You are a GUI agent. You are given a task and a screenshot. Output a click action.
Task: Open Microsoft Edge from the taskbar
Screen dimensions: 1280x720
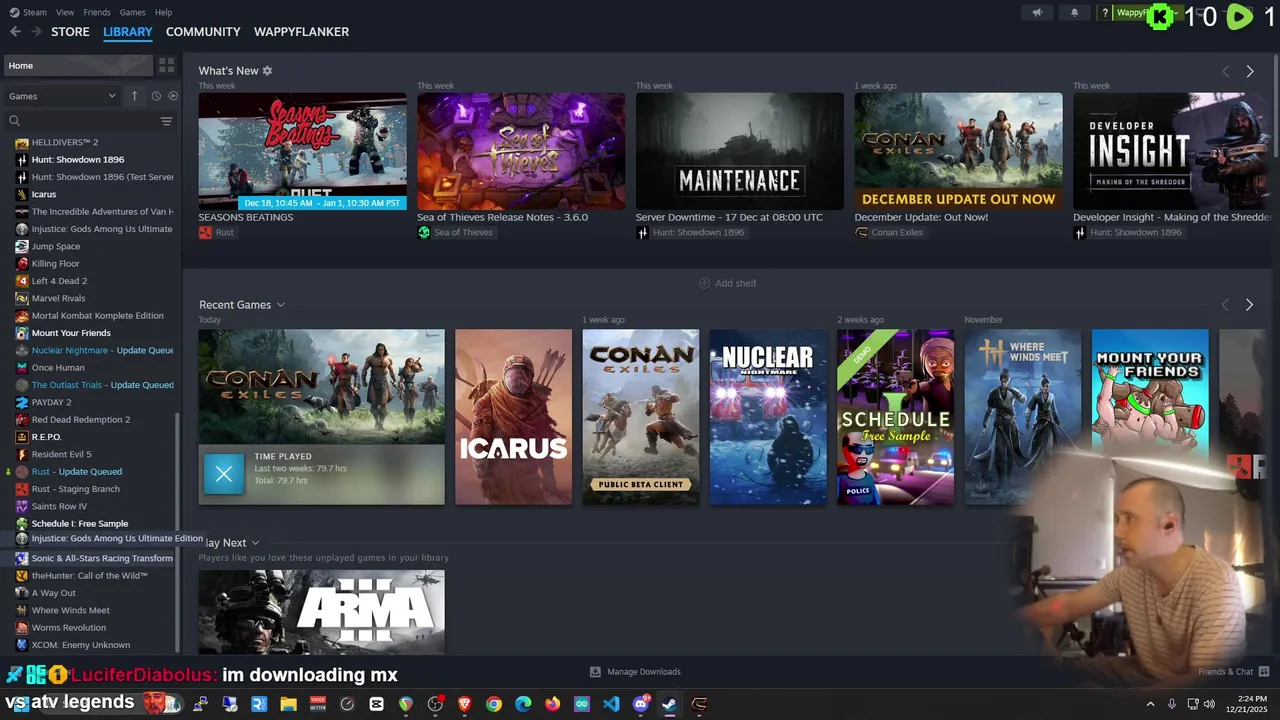[x=523, y=704]
